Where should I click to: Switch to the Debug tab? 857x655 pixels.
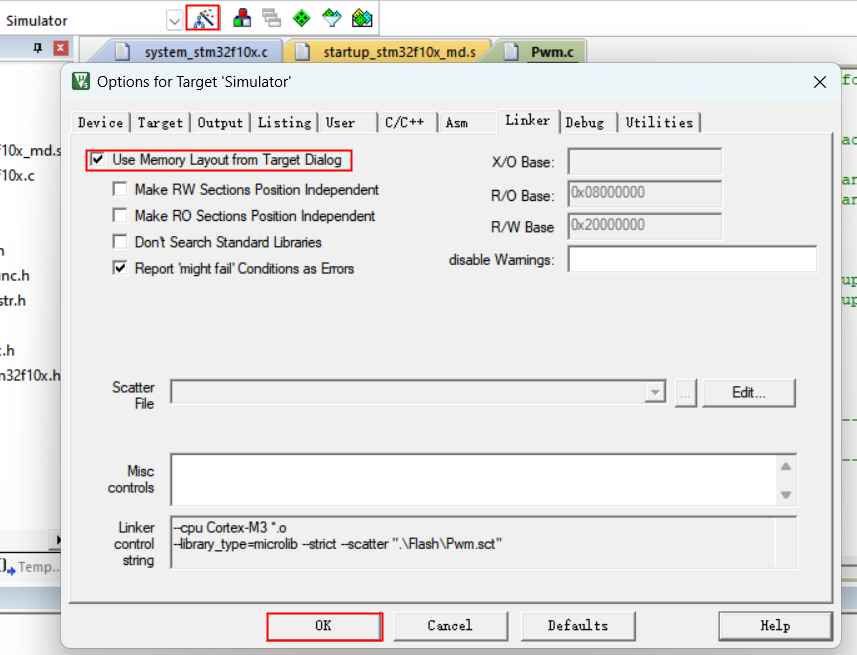[584, 122]
